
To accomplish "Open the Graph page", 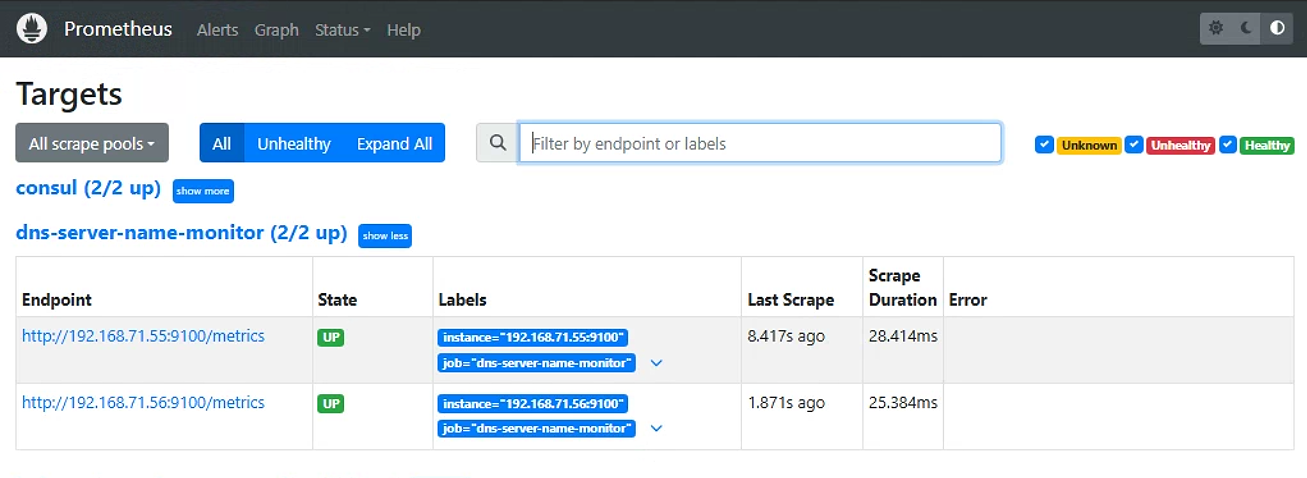I will (x=276, y=30).
